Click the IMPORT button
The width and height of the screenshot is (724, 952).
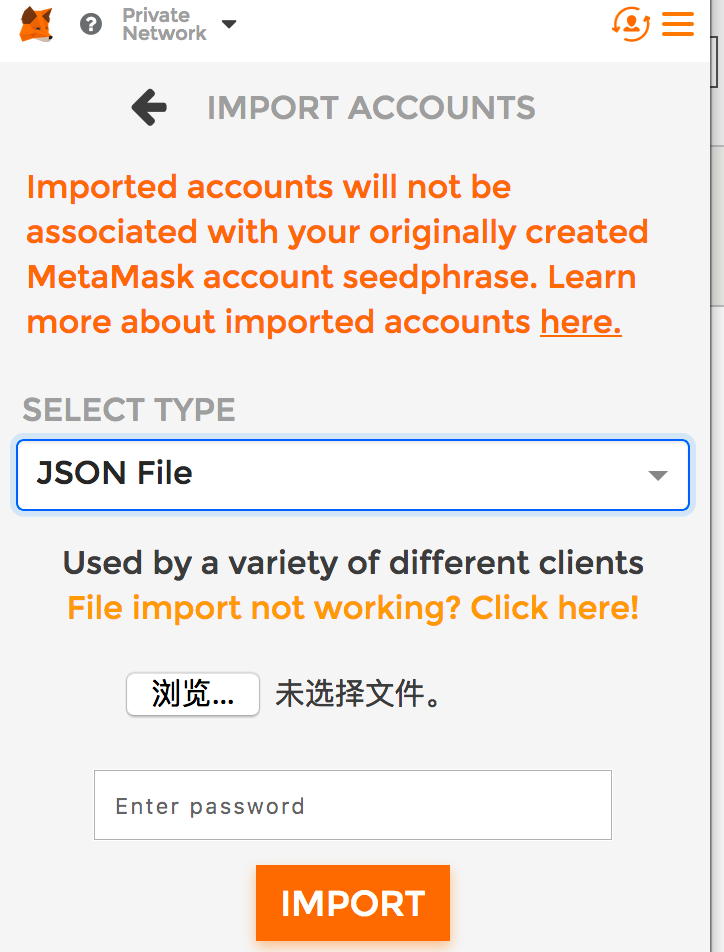click(352, 902)
